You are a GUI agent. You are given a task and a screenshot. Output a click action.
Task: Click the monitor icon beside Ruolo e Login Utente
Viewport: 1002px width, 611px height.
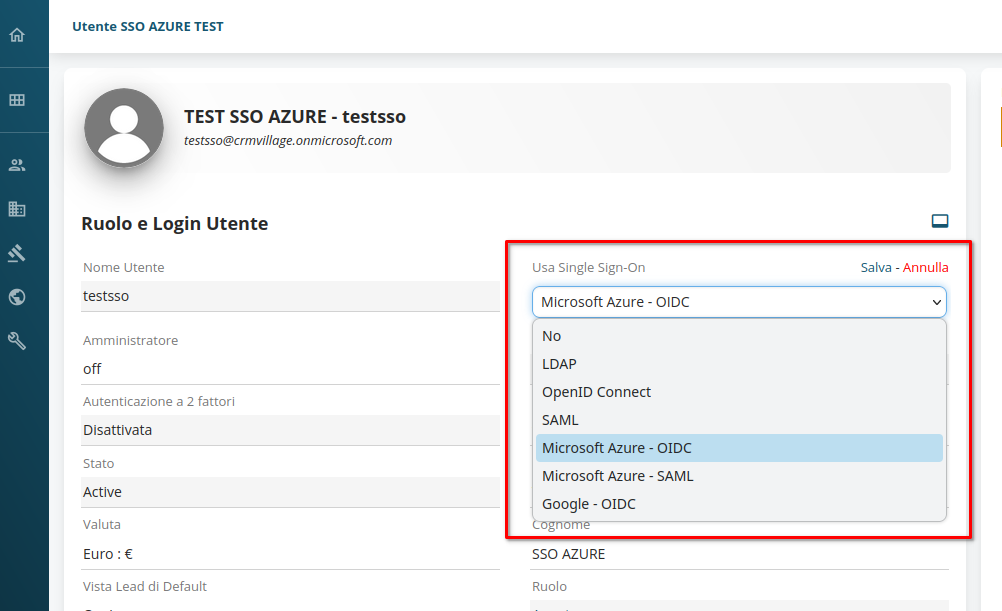[x=940, y=221]
